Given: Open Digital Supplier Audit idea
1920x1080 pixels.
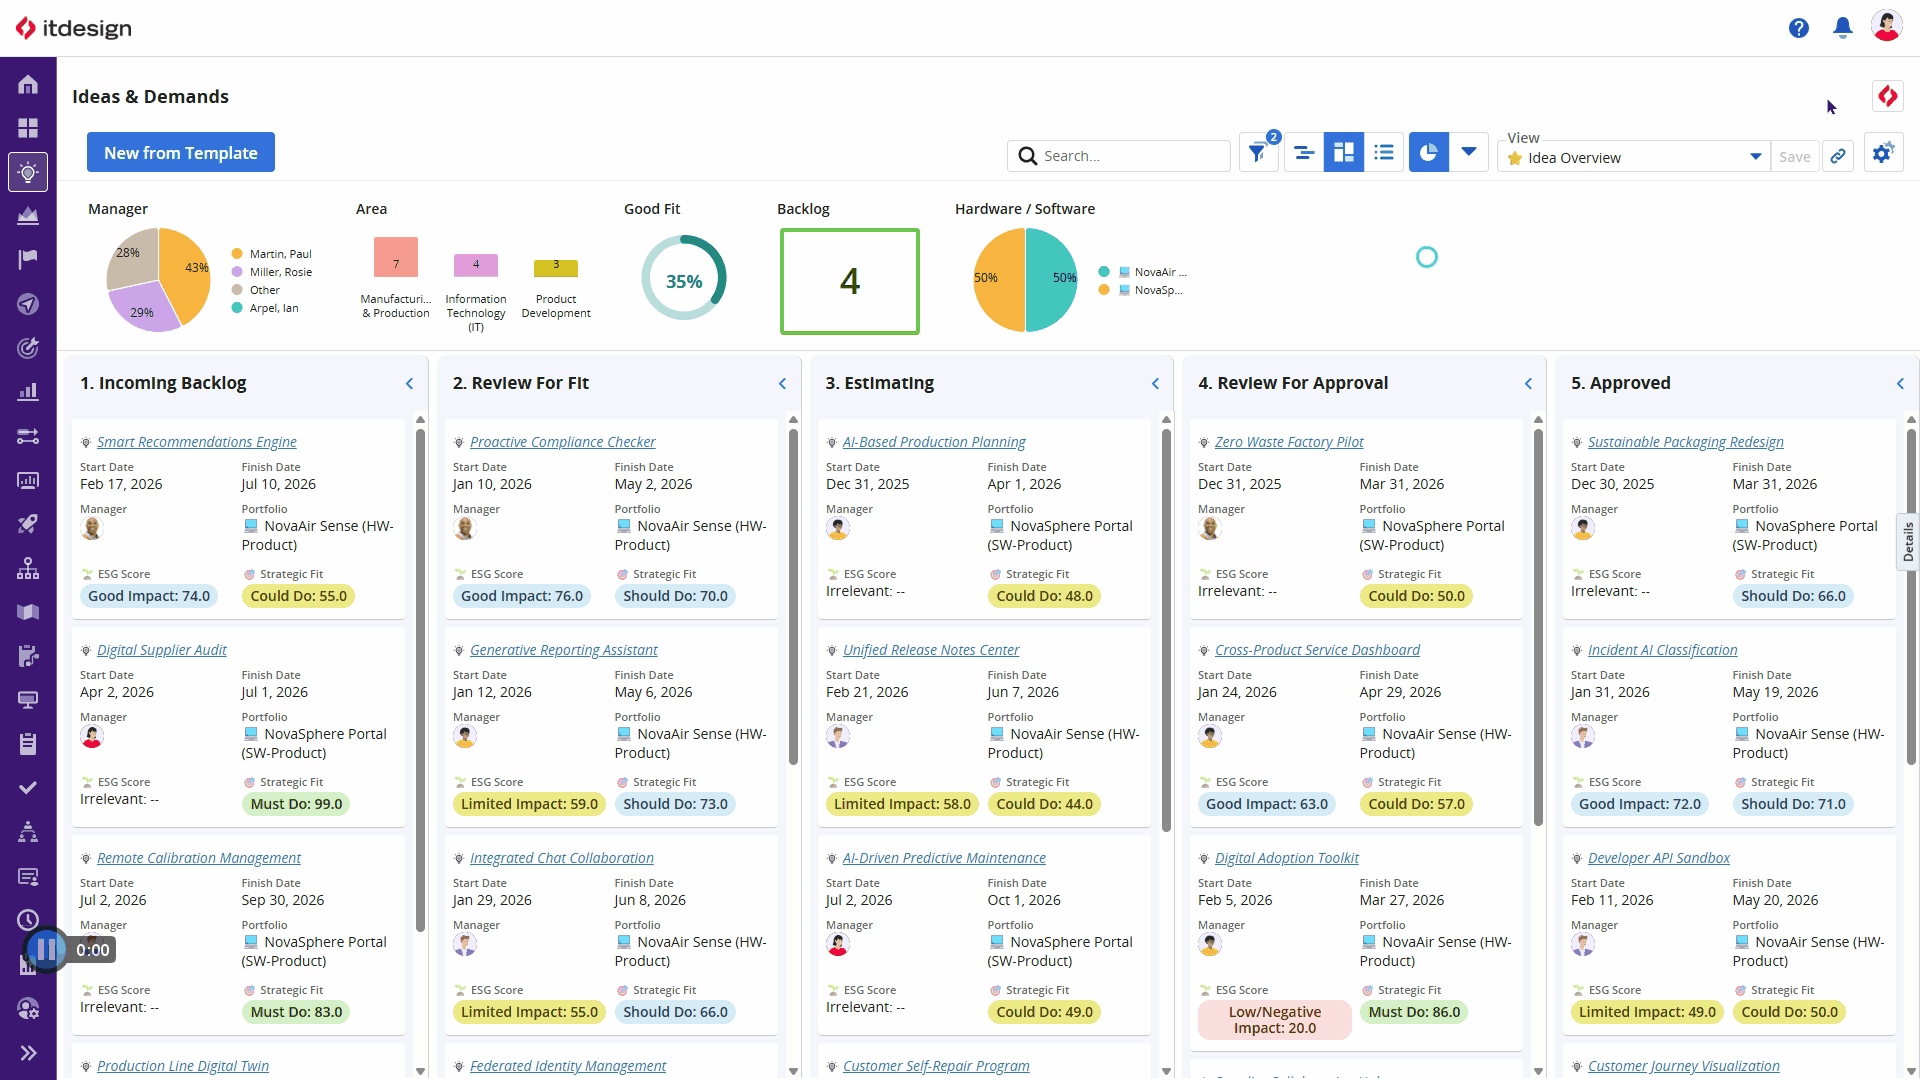Looking at the screenshot, I should (x=162, y=650).
